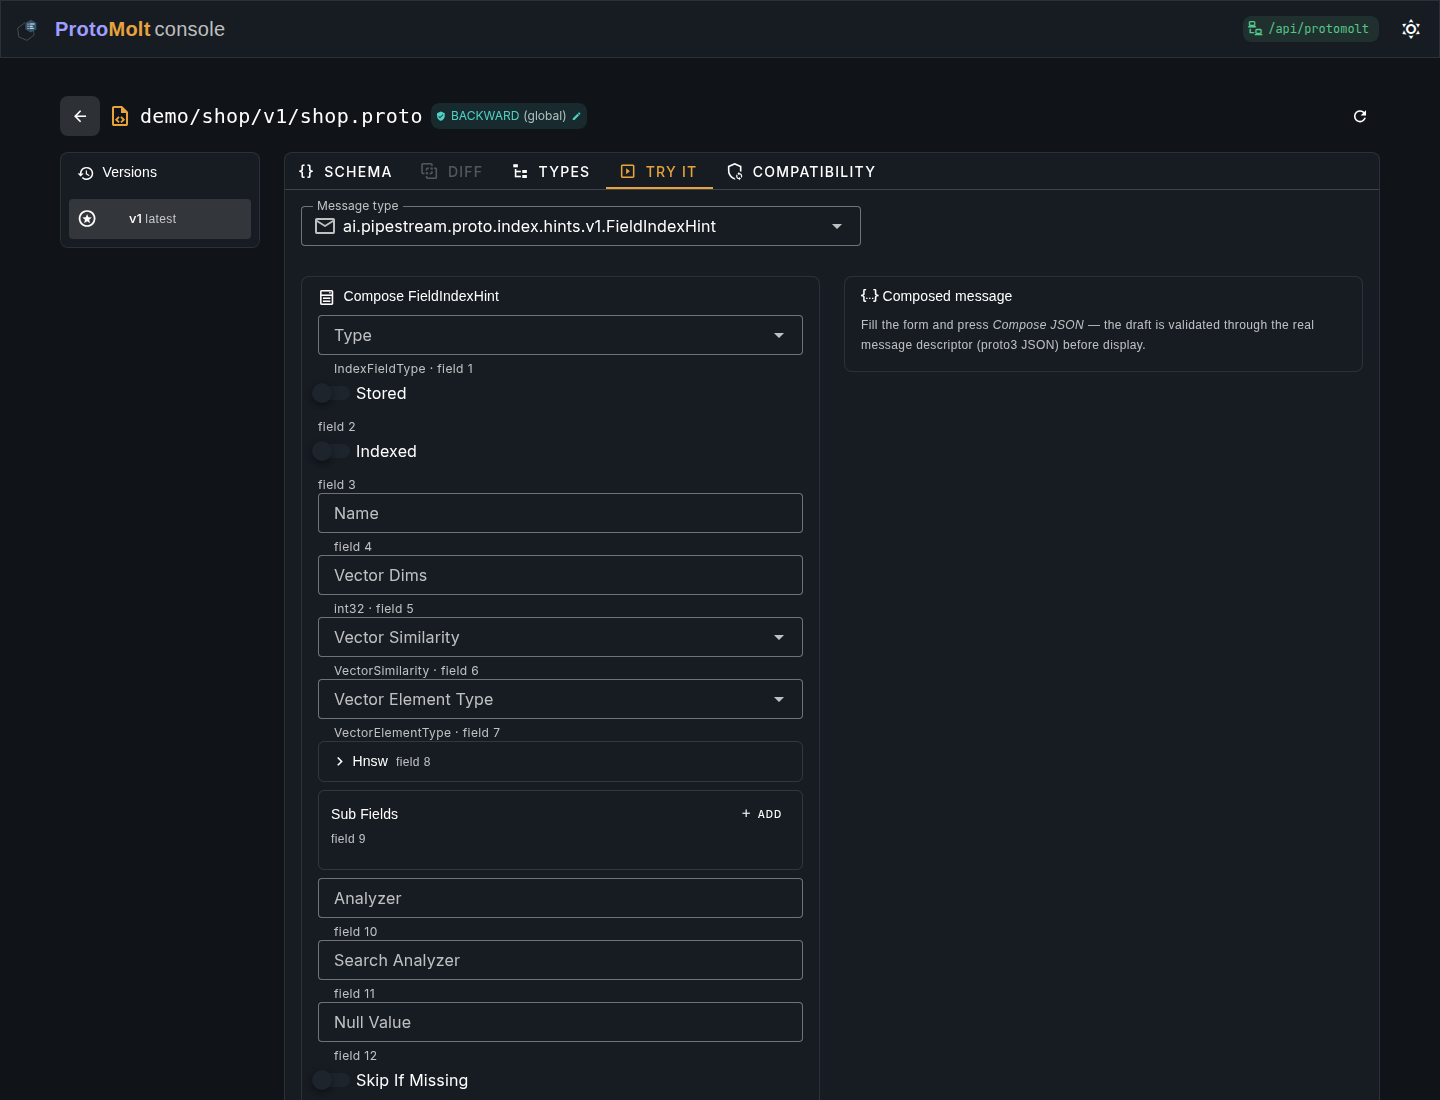Click the int32 · field 5 hint

click(x=374, y=609)
